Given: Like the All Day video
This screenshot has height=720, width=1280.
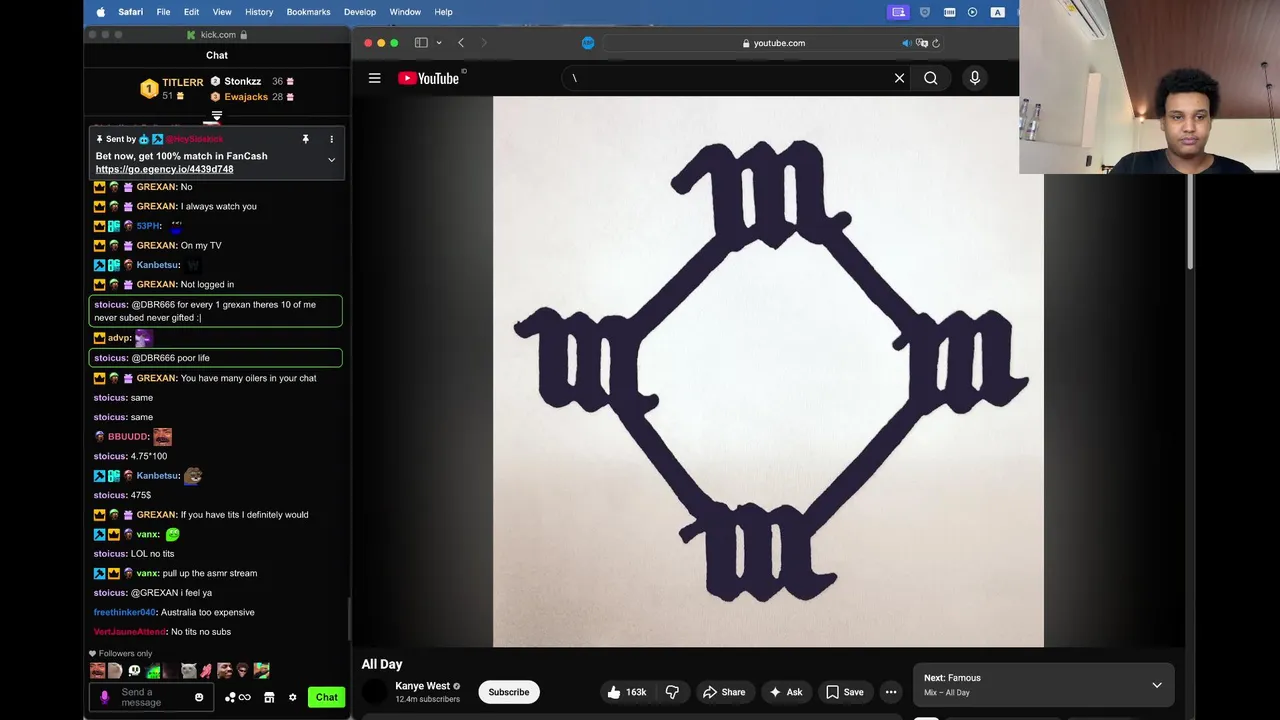Looking at the screenshot, I should 627,692.
